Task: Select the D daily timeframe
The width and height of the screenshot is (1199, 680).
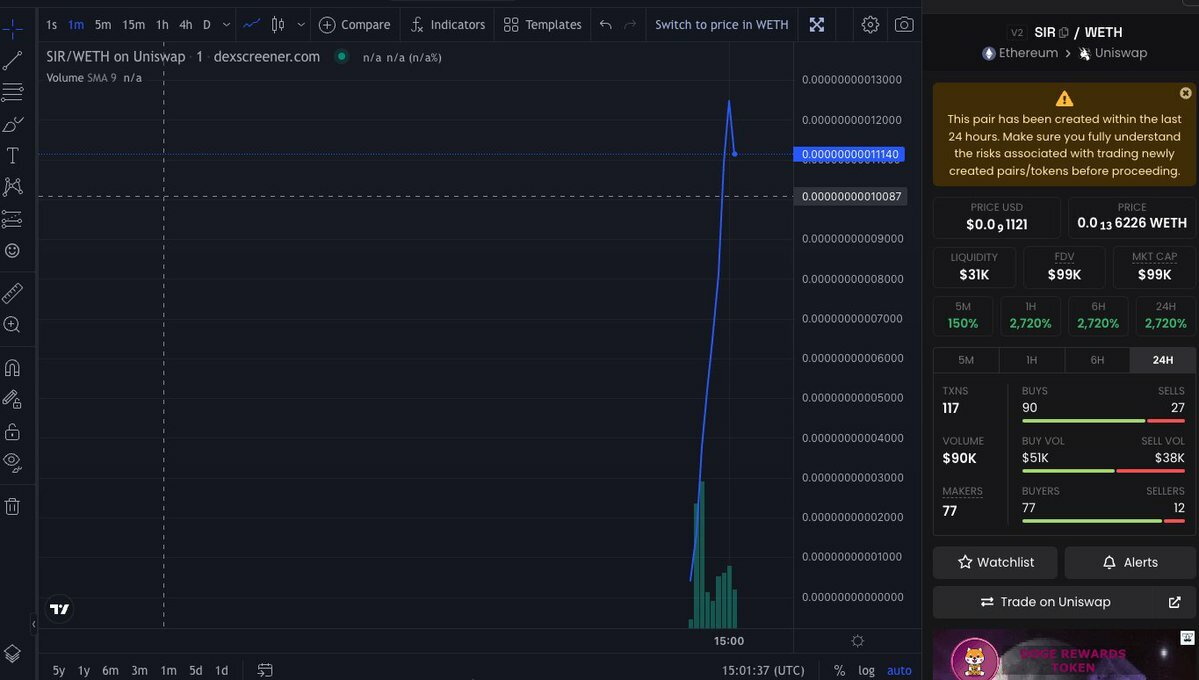Action: pos(206,24)
